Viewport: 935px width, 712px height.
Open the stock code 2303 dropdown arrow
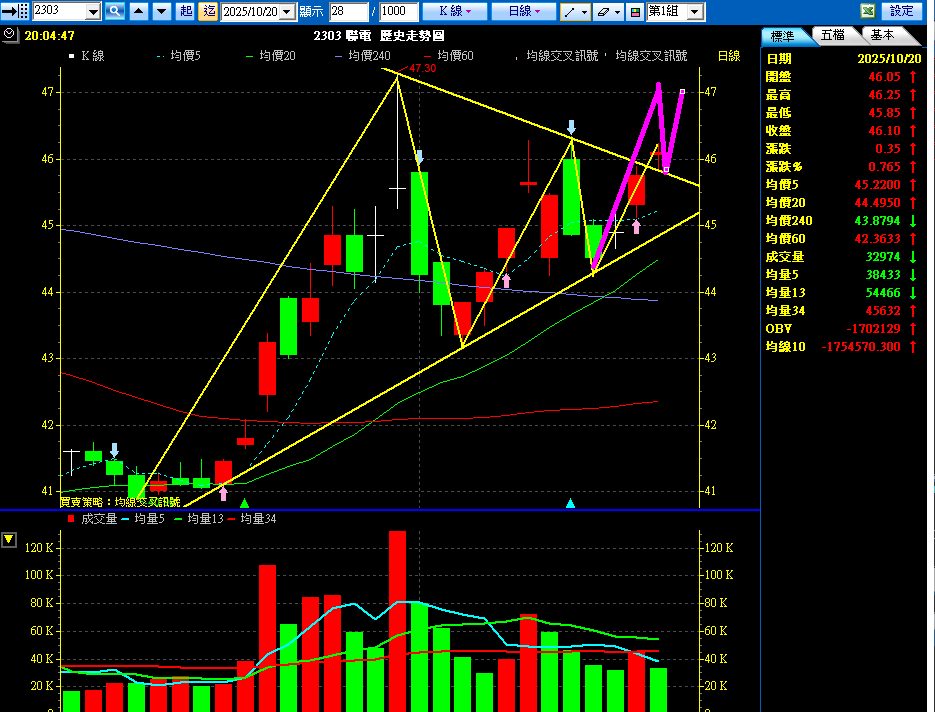pyautogui.click(x=93, y=12)
